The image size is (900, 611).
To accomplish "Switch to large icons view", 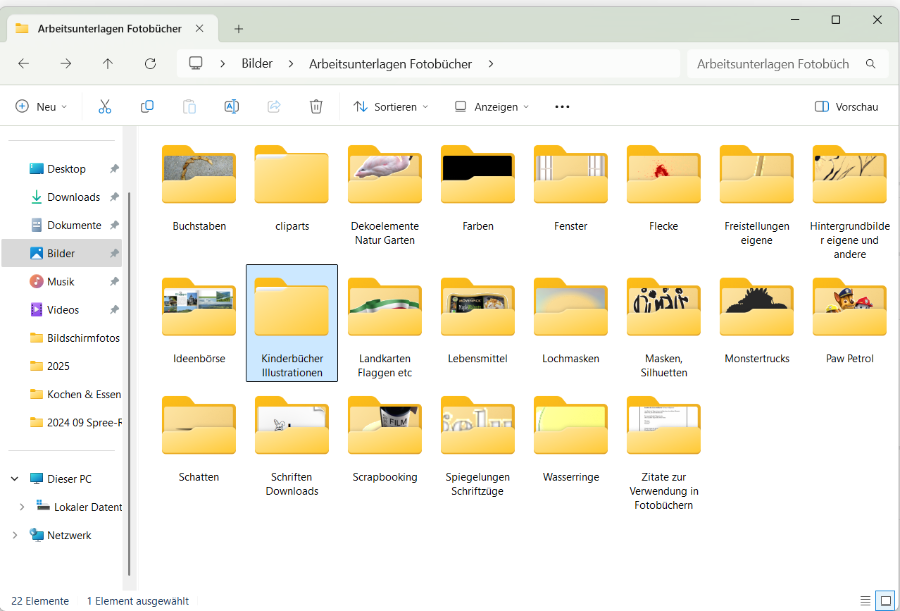I will (x=885, y=601).
